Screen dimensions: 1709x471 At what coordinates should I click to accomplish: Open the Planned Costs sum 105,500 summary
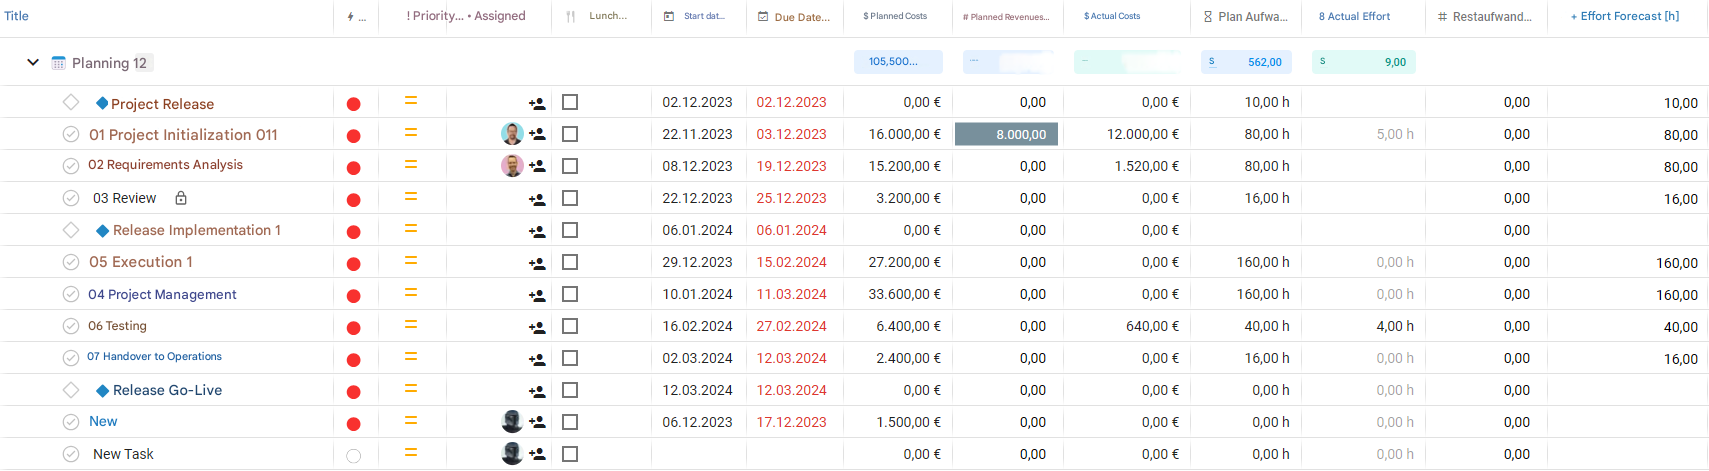tap(897, 62)
